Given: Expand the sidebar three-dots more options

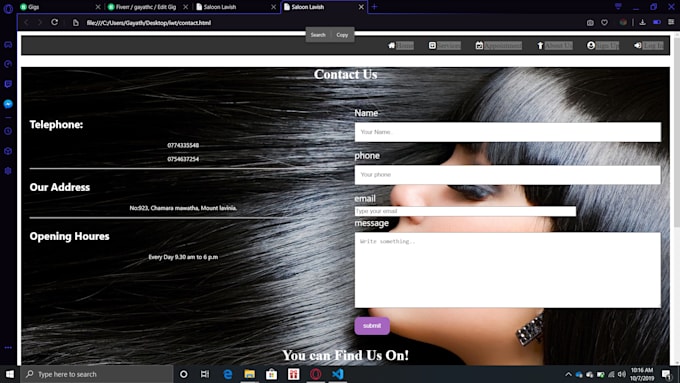Looking at the screenshot, I should click(8, 347).
